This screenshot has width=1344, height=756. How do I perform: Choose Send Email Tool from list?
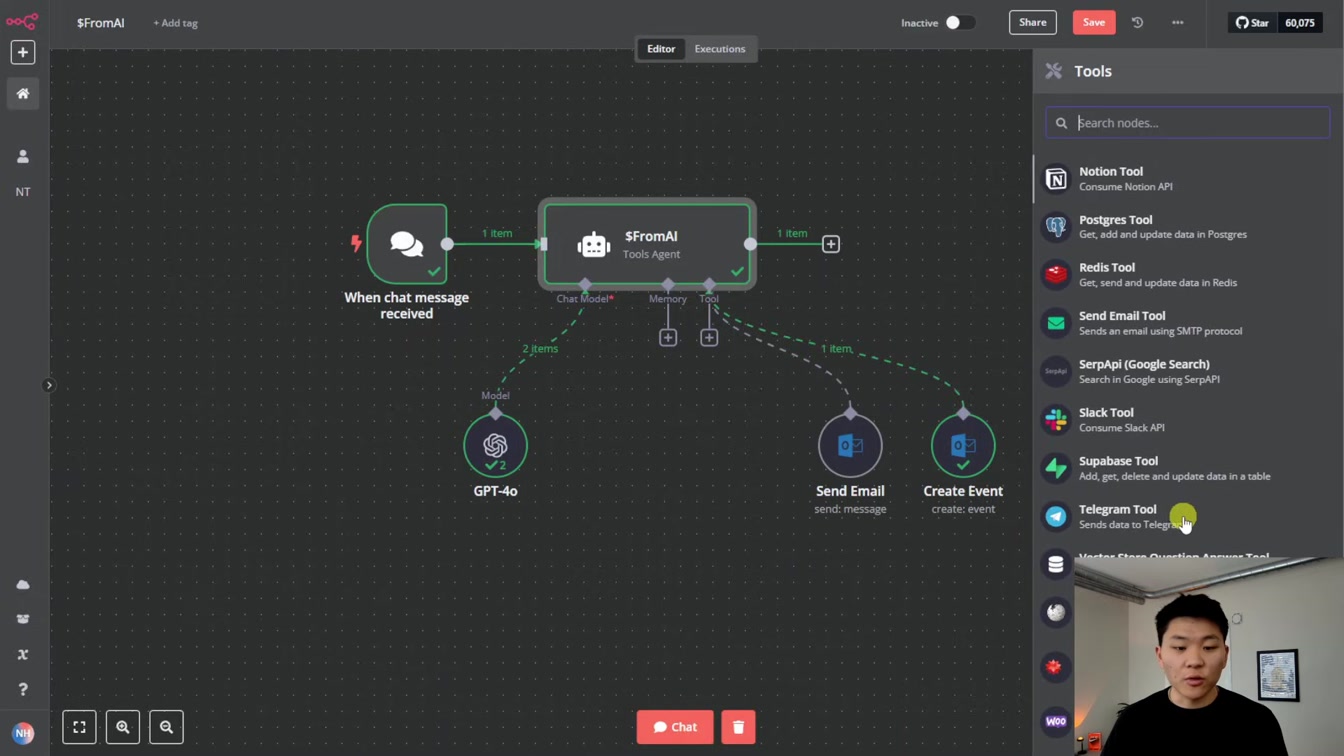click(1188, 323)
